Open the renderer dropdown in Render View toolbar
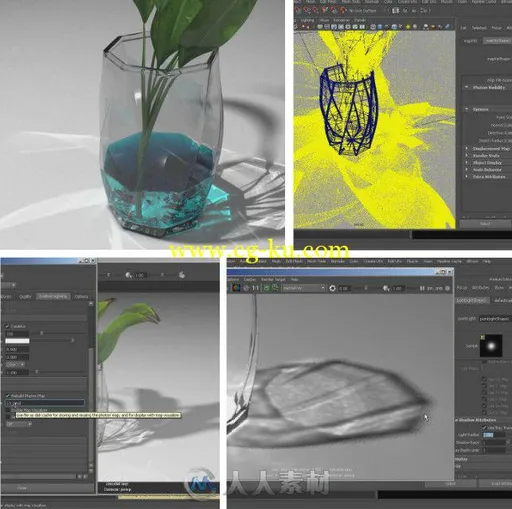The width and height of the screenshot is (512, 509). point(304,288)
